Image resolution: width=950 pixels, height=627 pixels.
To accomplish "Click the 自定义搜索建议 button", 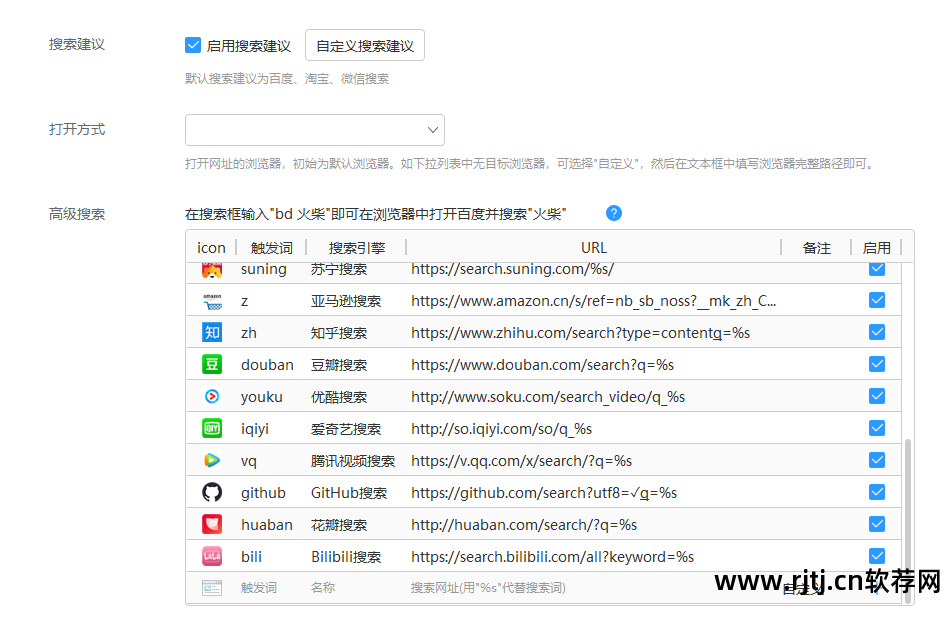I will click(x=364, y=44).
